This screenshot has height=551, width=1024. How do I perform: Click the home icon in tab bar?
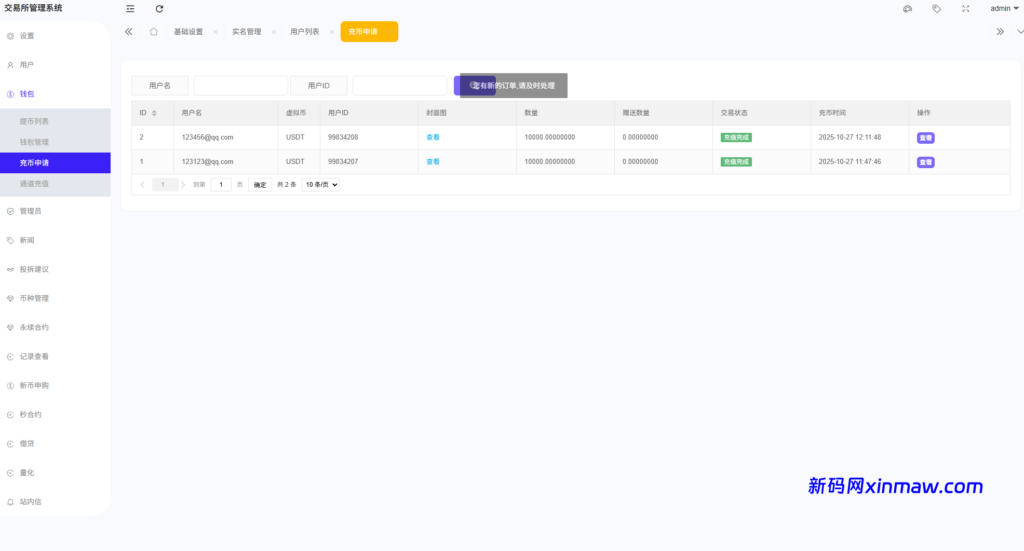(x=153, y=32)
